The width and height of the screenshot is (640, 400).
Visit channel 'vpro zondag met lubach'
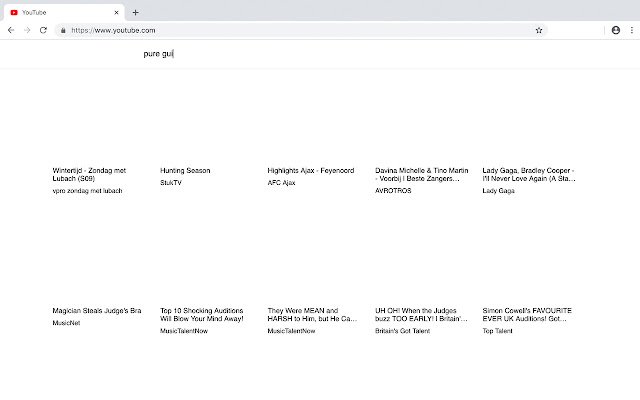pyautogui.click(x=87, y=191)
